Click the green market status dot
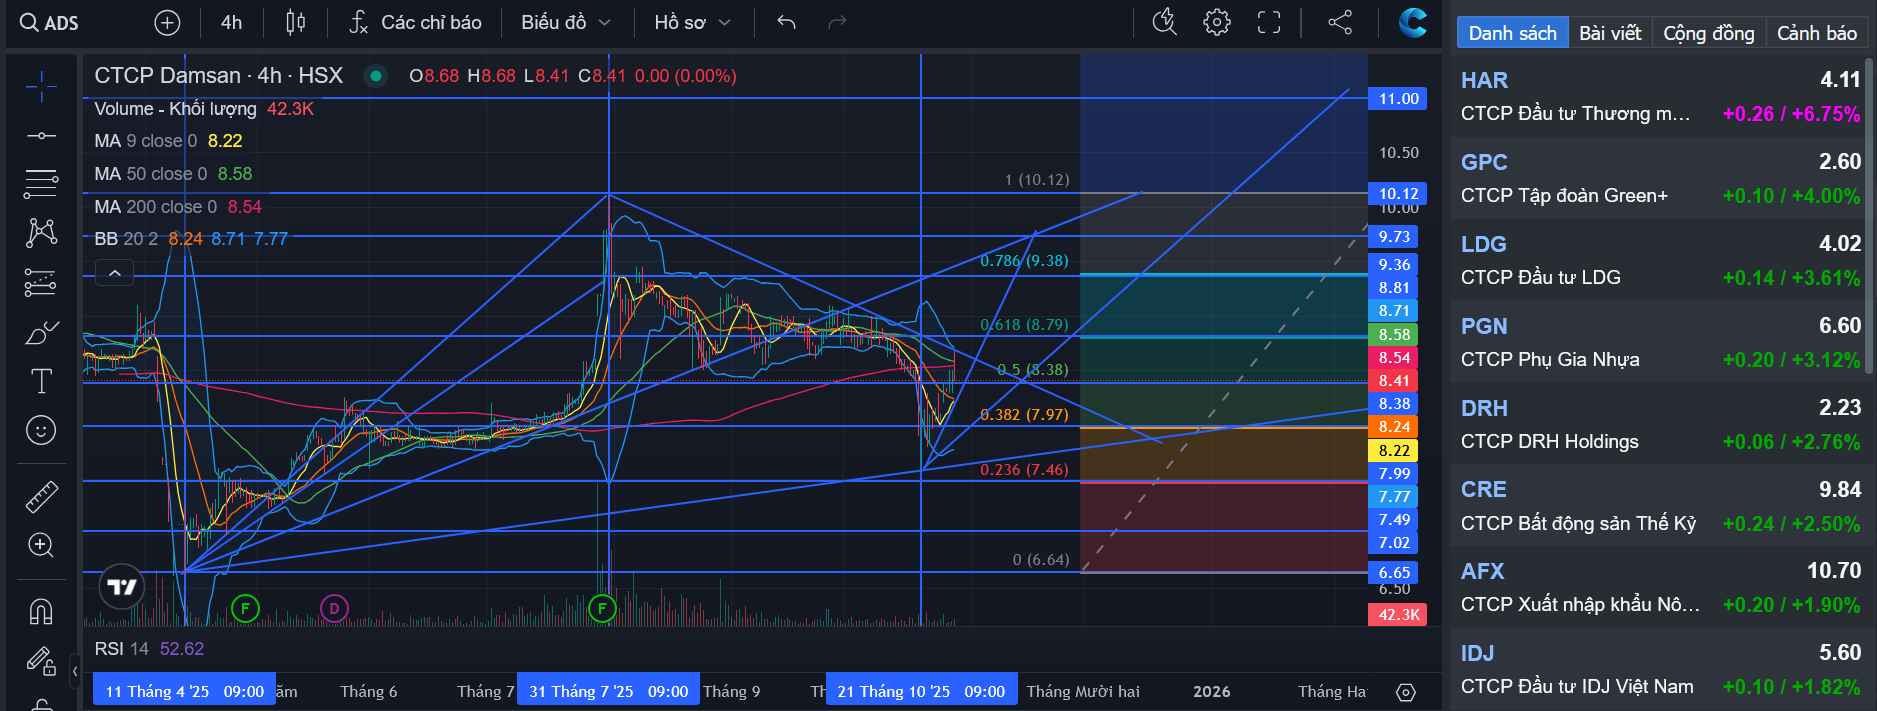 [x=376, y=75]
